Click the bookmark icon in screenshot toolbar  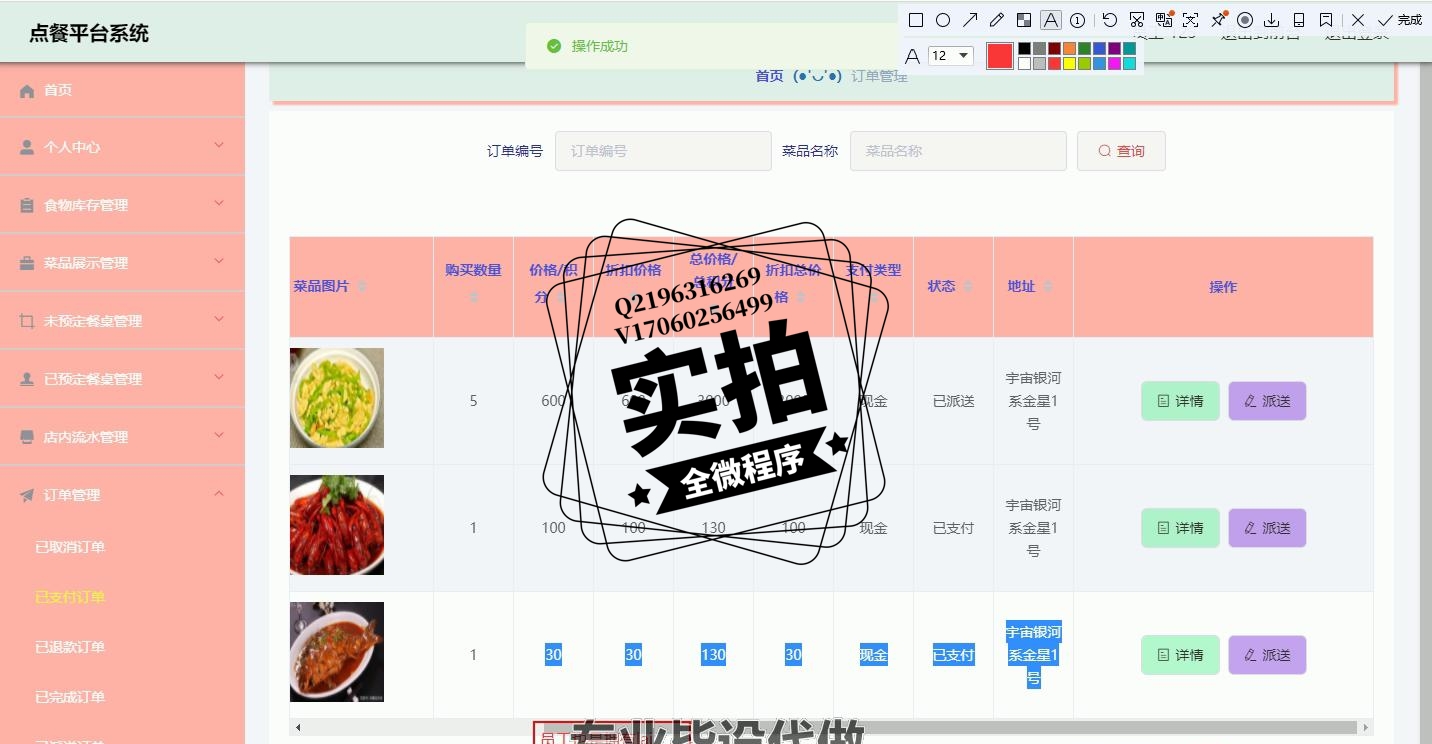tap(1326, 20)
